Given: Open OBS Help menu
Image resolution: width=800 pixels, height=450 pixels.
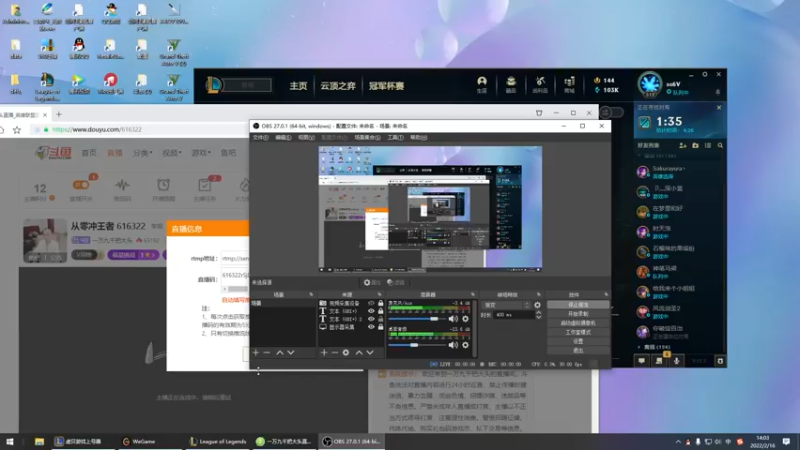Looking at the screenshot, I should coord(419,138).
